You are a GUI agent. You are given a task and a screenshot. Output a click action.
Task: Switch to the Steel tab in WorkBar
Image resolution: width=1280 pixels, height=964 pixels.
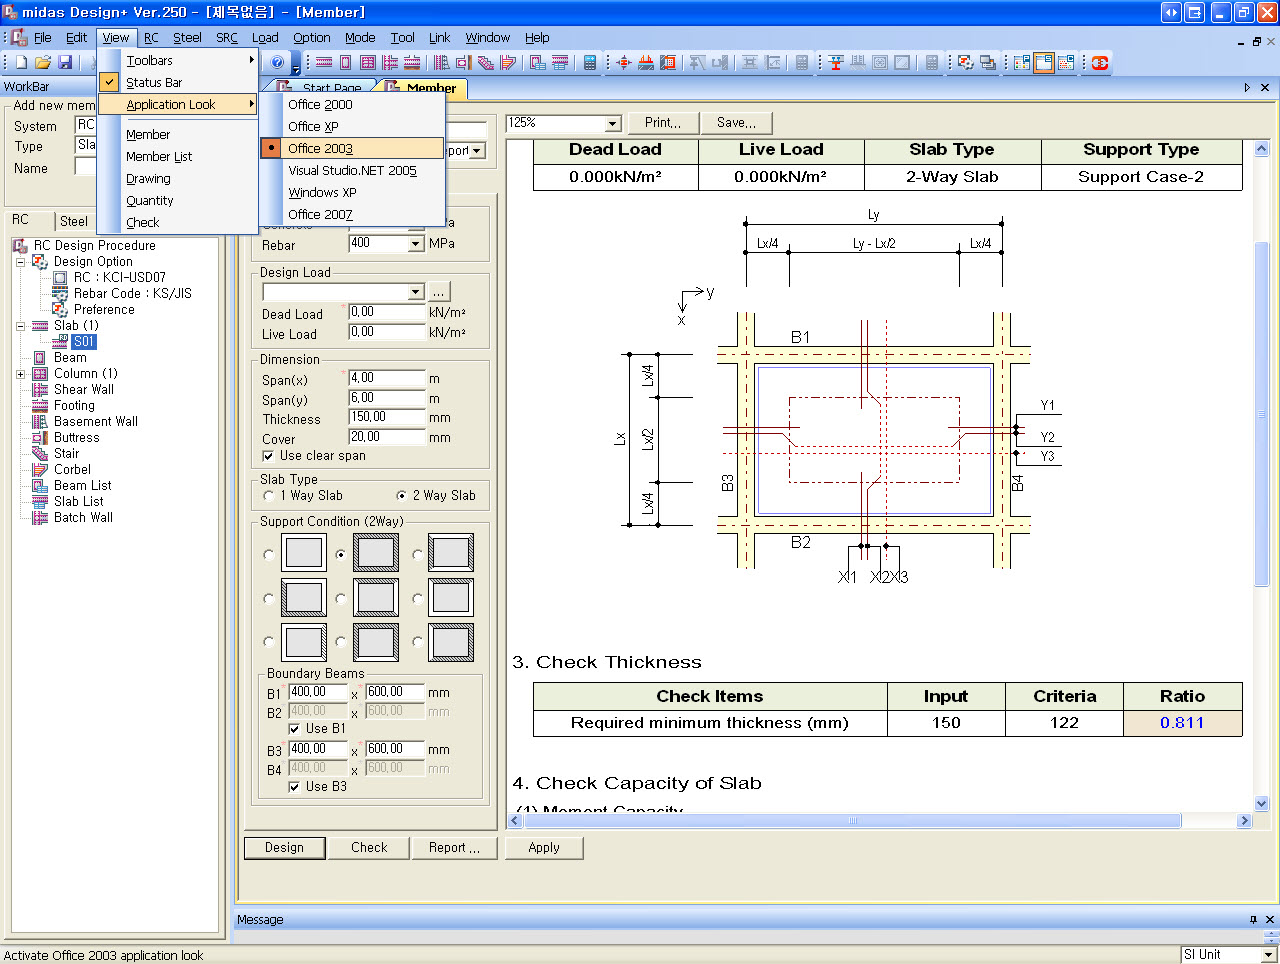[x=74, y=221]
